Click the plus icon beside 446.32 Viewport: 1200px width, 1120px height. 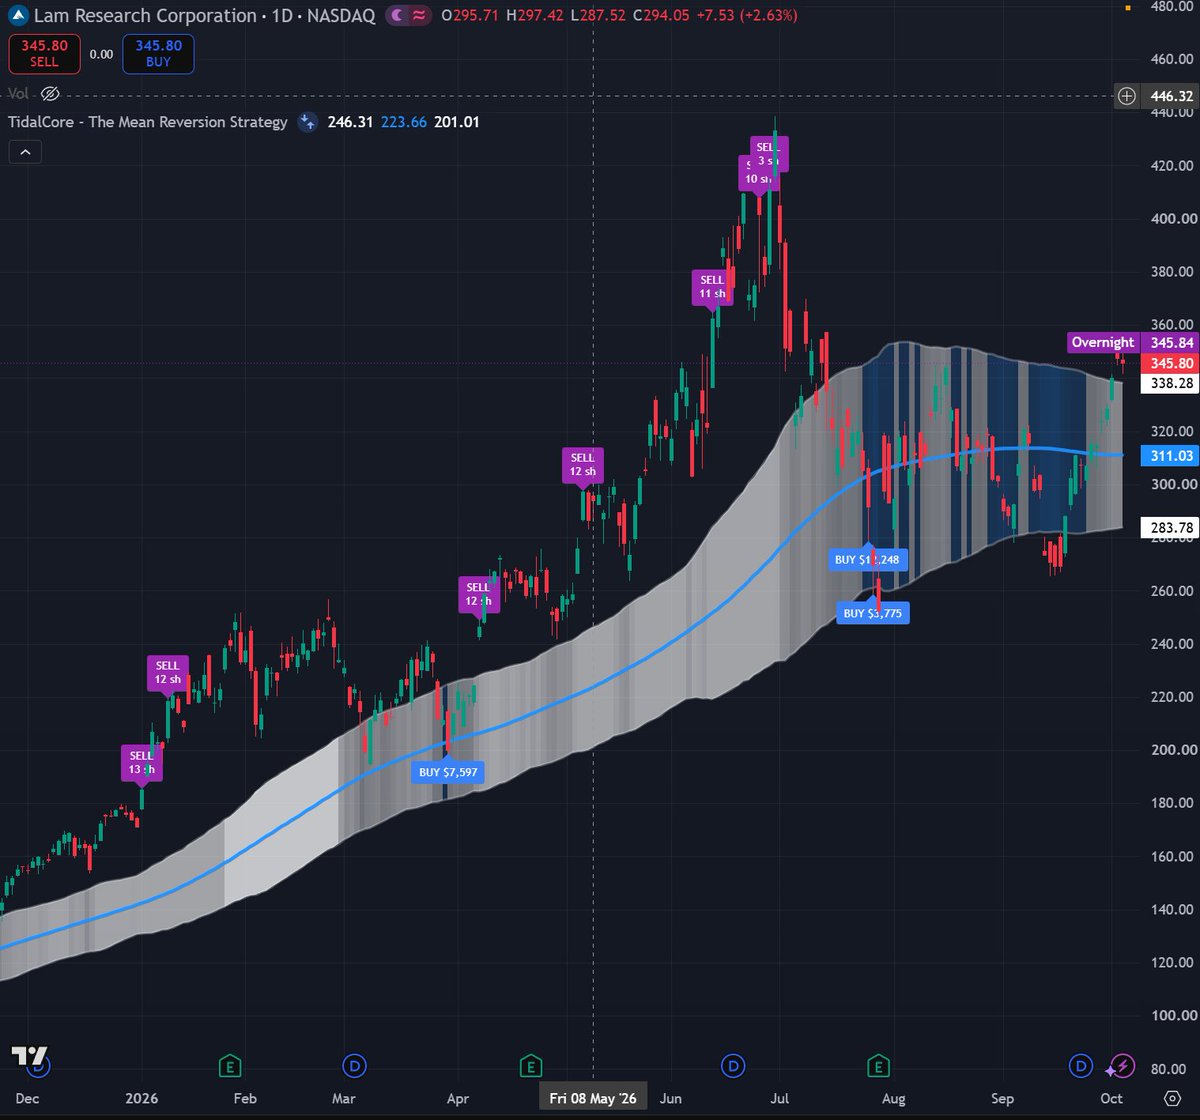click(1127, 96)
